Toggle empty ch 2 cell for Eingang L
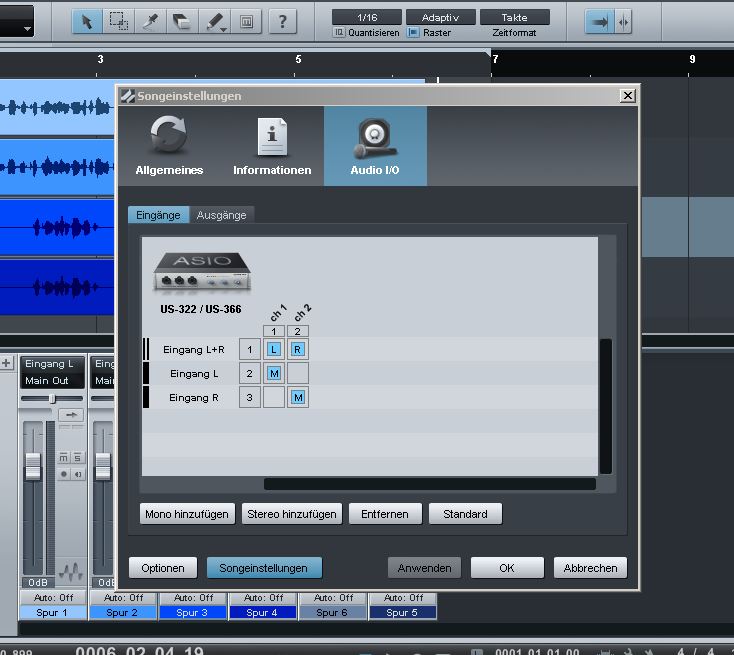This screenshot has width=734, height=655. pos(298,373)
